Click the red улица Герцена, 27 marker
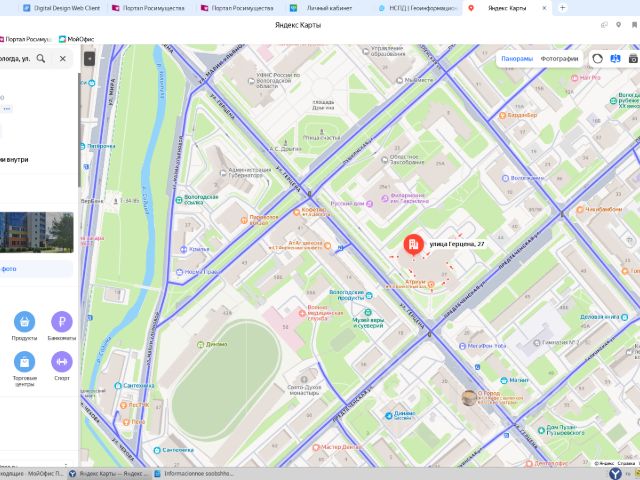This screenshot has height=480, width=640. (413, 244)
